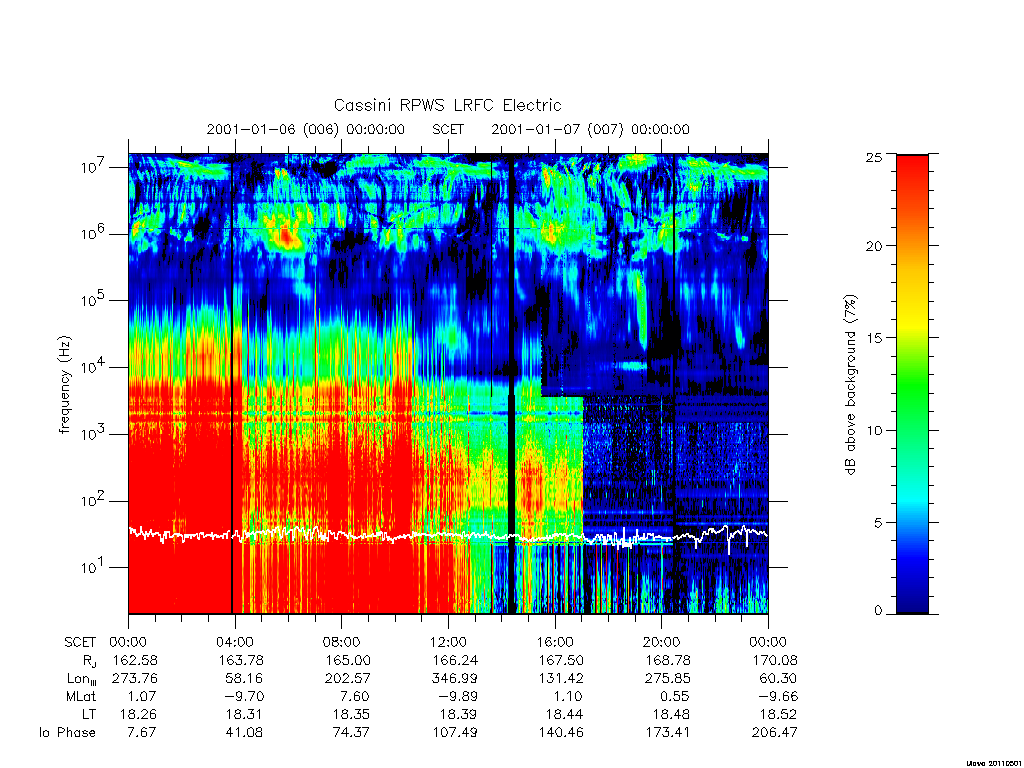Viewport: 1024px width, 768px height.
Task: Click the R_J value 170.08
Action: click(775, 660)
